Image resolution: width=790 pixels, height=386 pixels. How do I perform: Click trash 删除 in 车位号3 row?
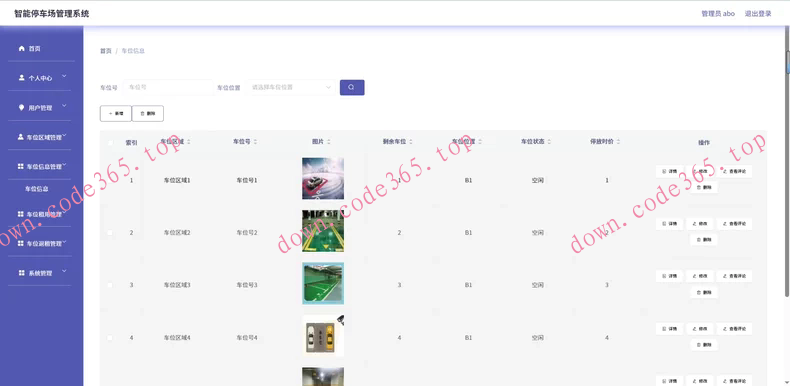tap(703, 292)
